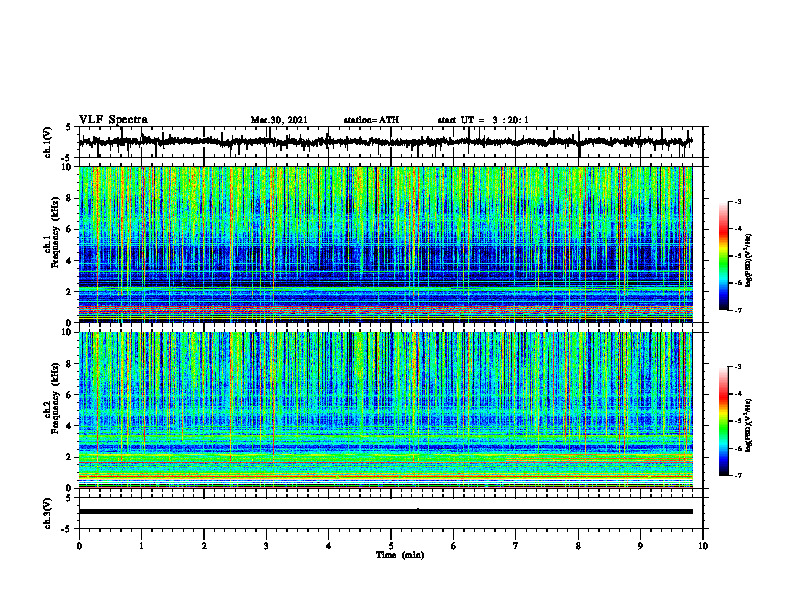Click the ch.1 "Frequency (kHz)" axis label

(x=55, y=233)
